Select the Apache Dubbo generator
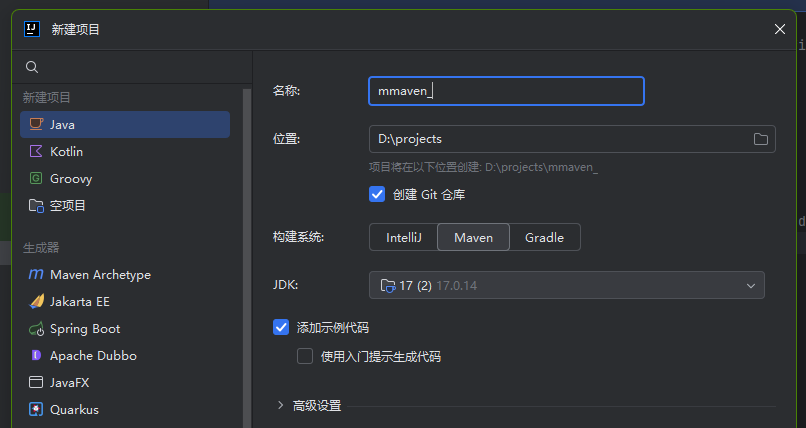 pos(92,355)
